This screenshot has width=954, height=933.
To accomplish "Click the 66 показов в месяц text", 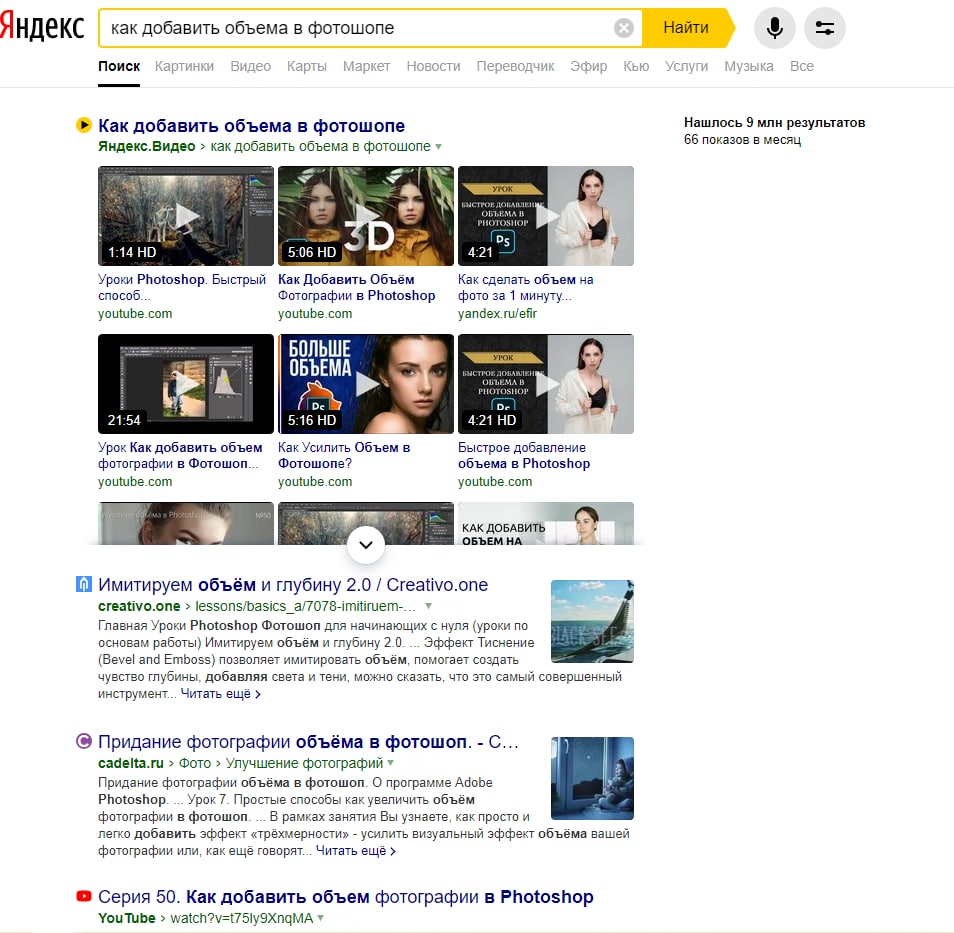I will (742, 140).
